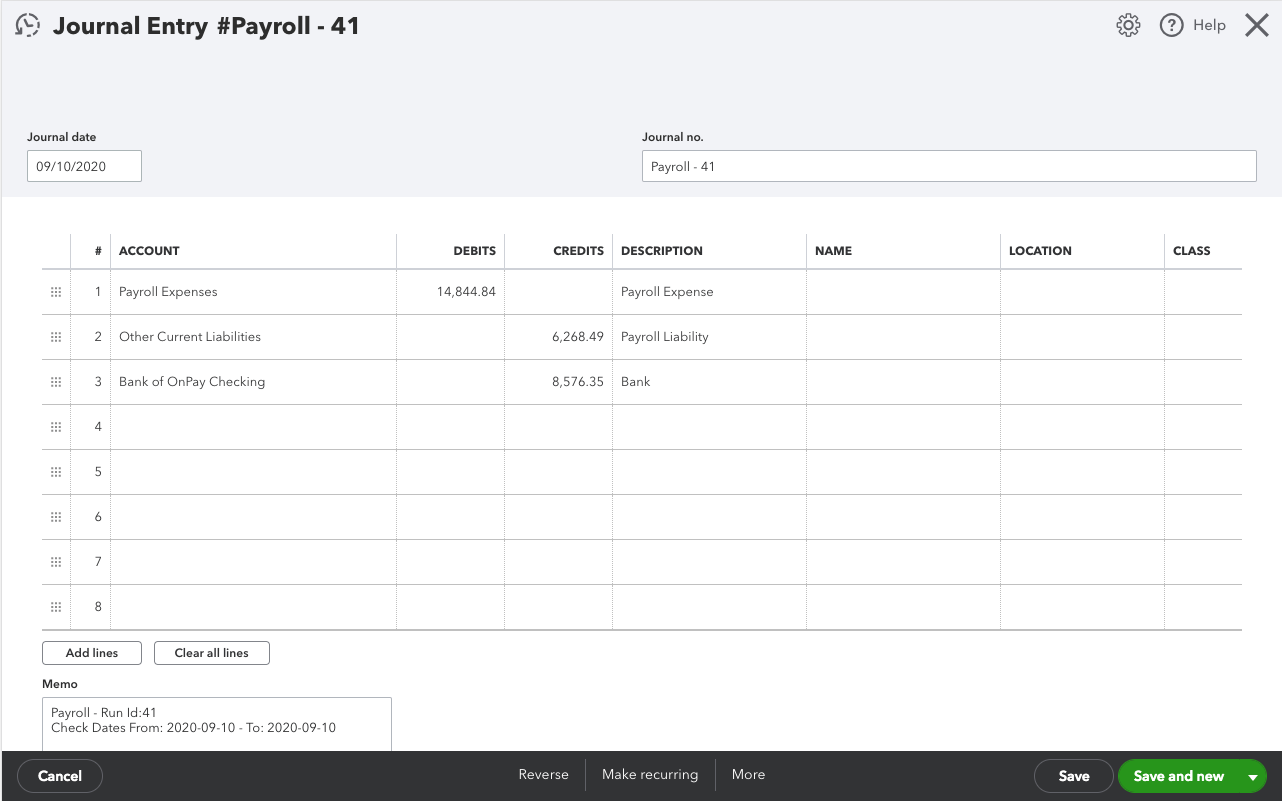This screenshot has height=801, width=1282.
Task: Edit the Journal date field
Action: [x=84, y=165]
